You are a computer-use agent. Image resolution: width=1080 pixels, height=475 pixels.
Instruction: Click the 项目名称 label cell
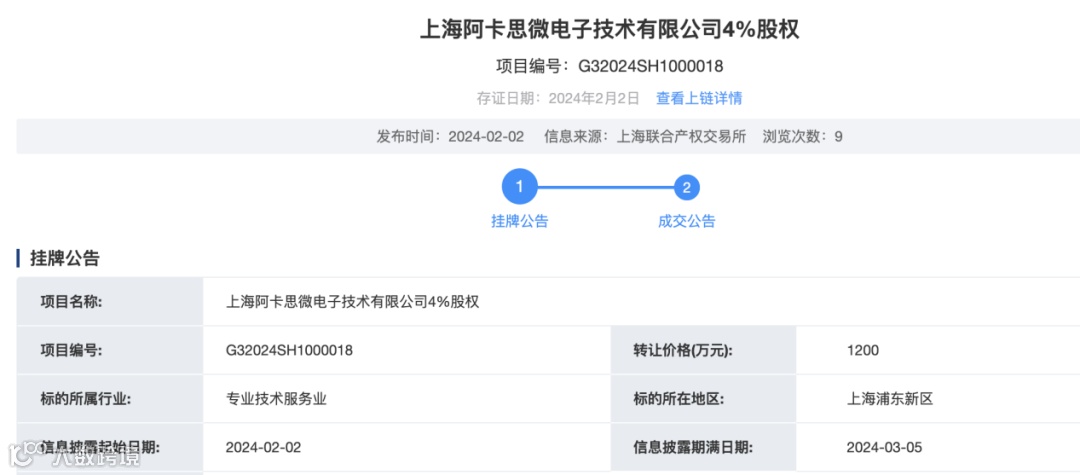110,302
